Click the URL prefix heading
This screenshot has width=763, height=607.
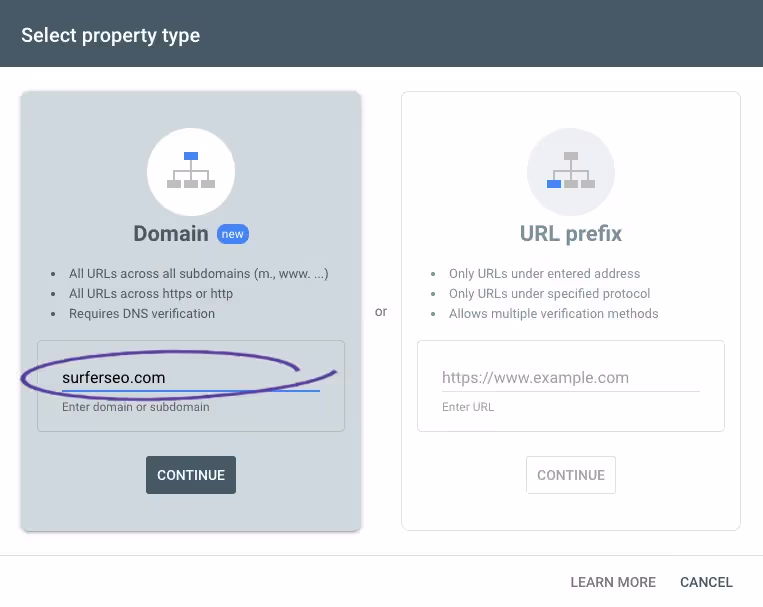(571, 234)
